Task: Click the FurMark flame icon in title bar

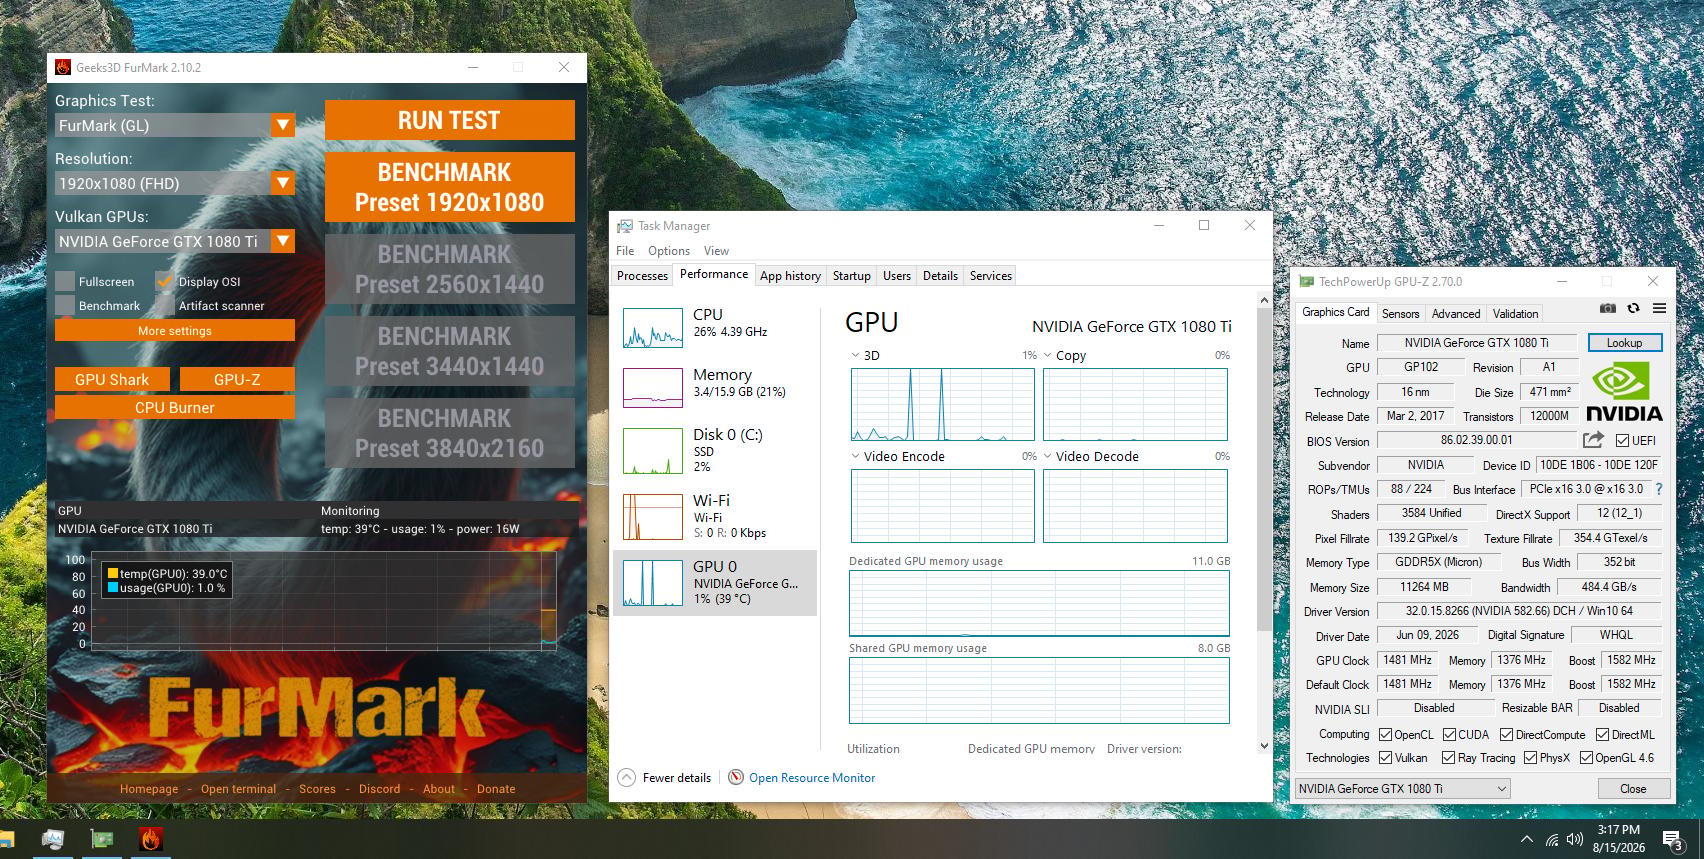Action: pyautogui.click(x=63, y=67)
